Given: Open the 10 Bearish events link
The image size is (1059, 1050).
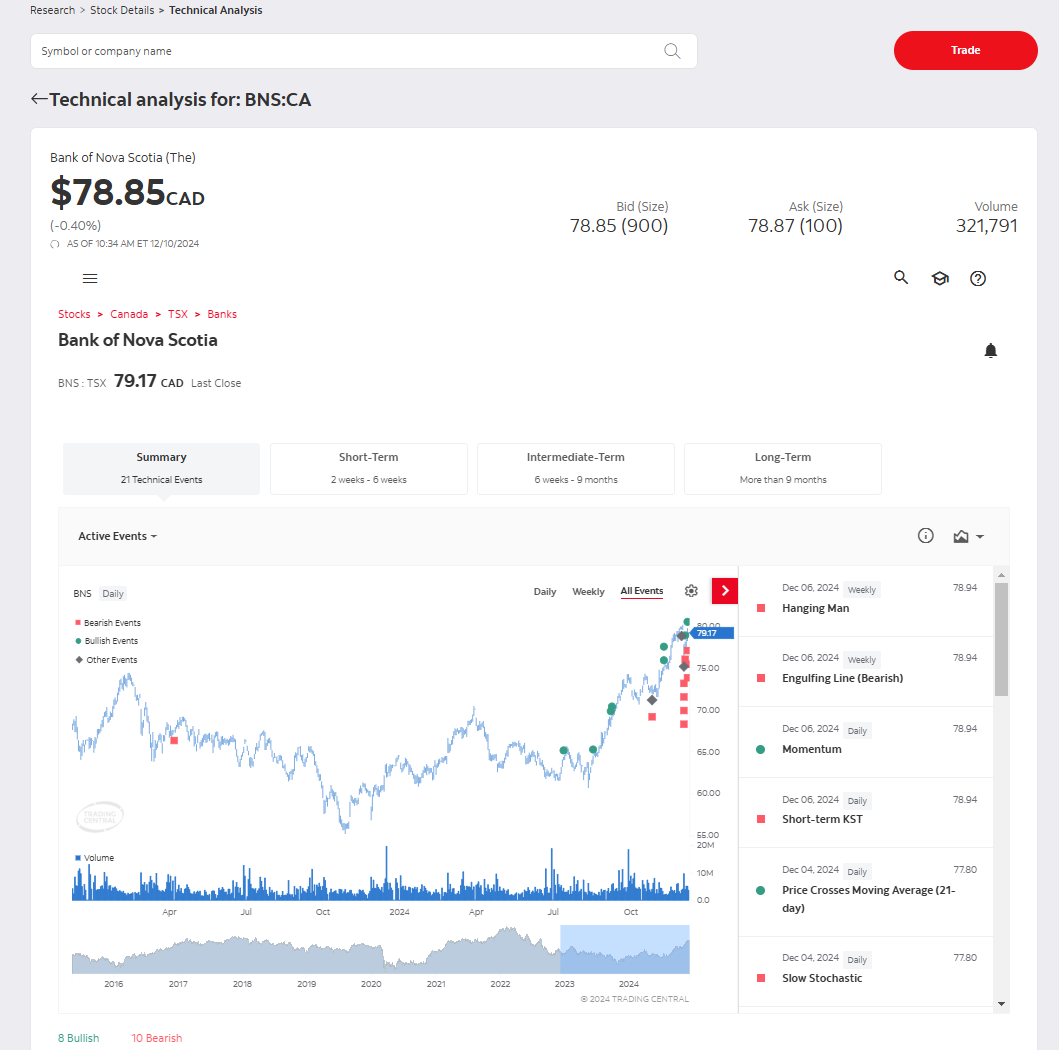Looking at the screenshot, I should (156, 1038).
